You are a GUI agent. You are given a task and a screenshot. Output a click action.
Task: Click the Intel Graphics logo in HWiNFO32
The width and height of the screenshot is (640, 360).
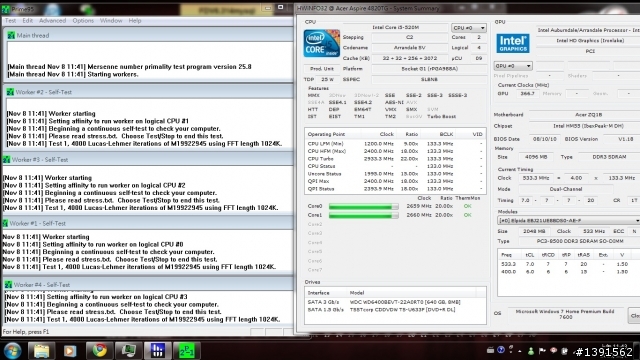(x=513, y=43)
